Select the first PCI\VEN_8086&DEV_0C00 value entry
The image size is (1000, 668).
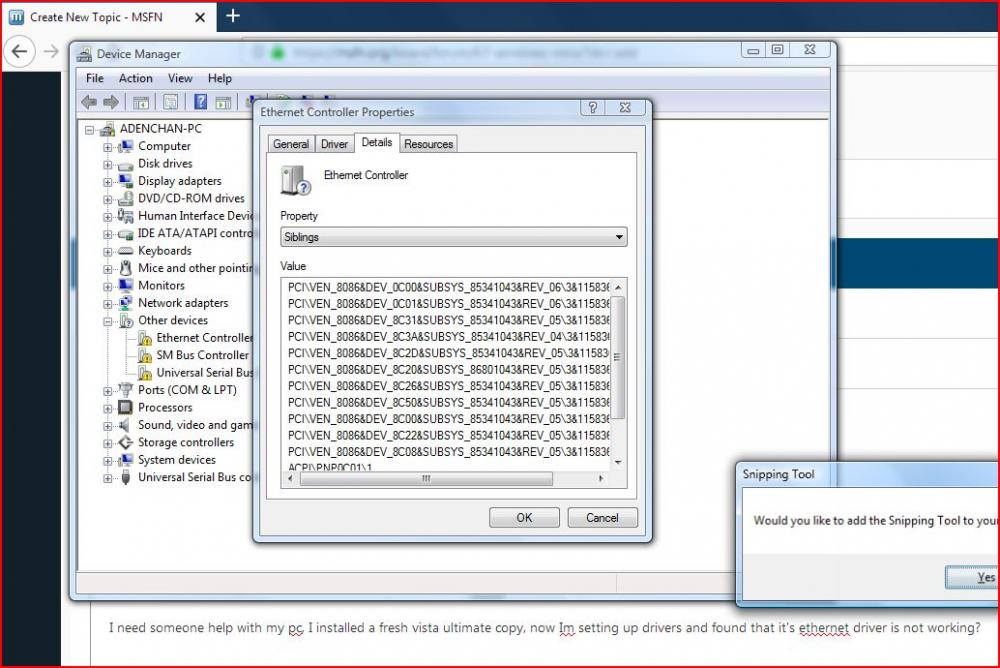pos(447,287)
